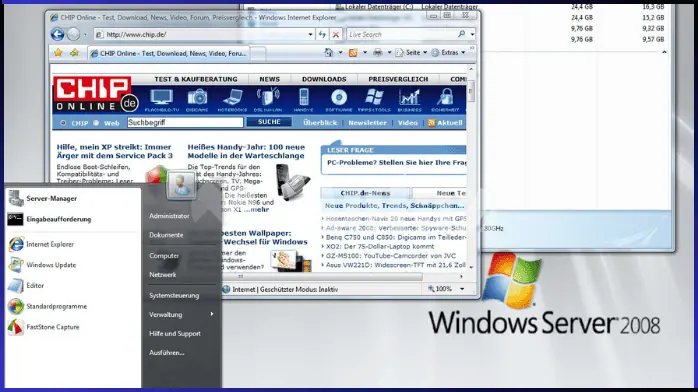Open the Preisvergleich tab on CHIP
698x392 pixels.
[x=398, y=79]
